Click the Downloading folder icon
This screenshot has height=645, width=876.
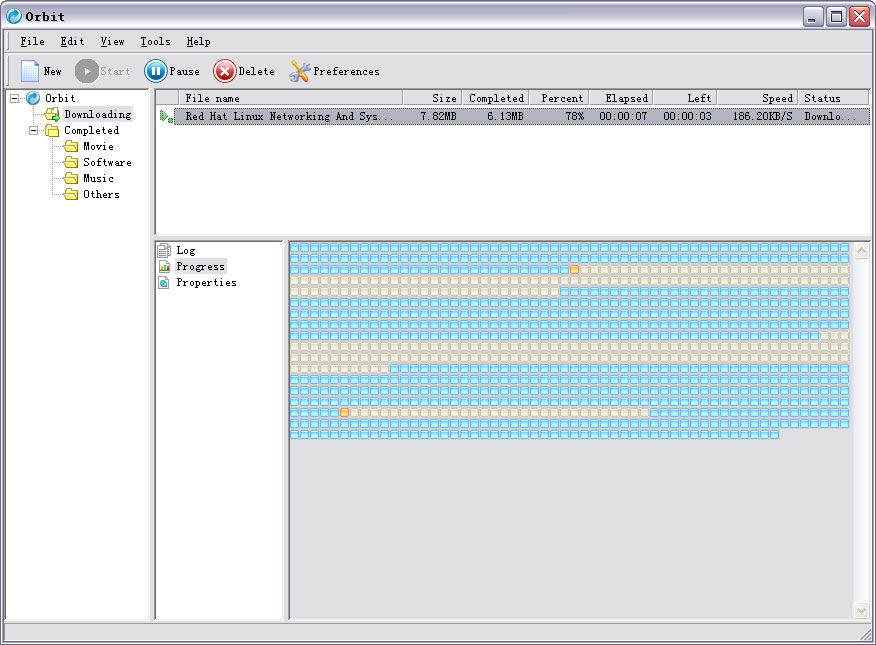52,114
